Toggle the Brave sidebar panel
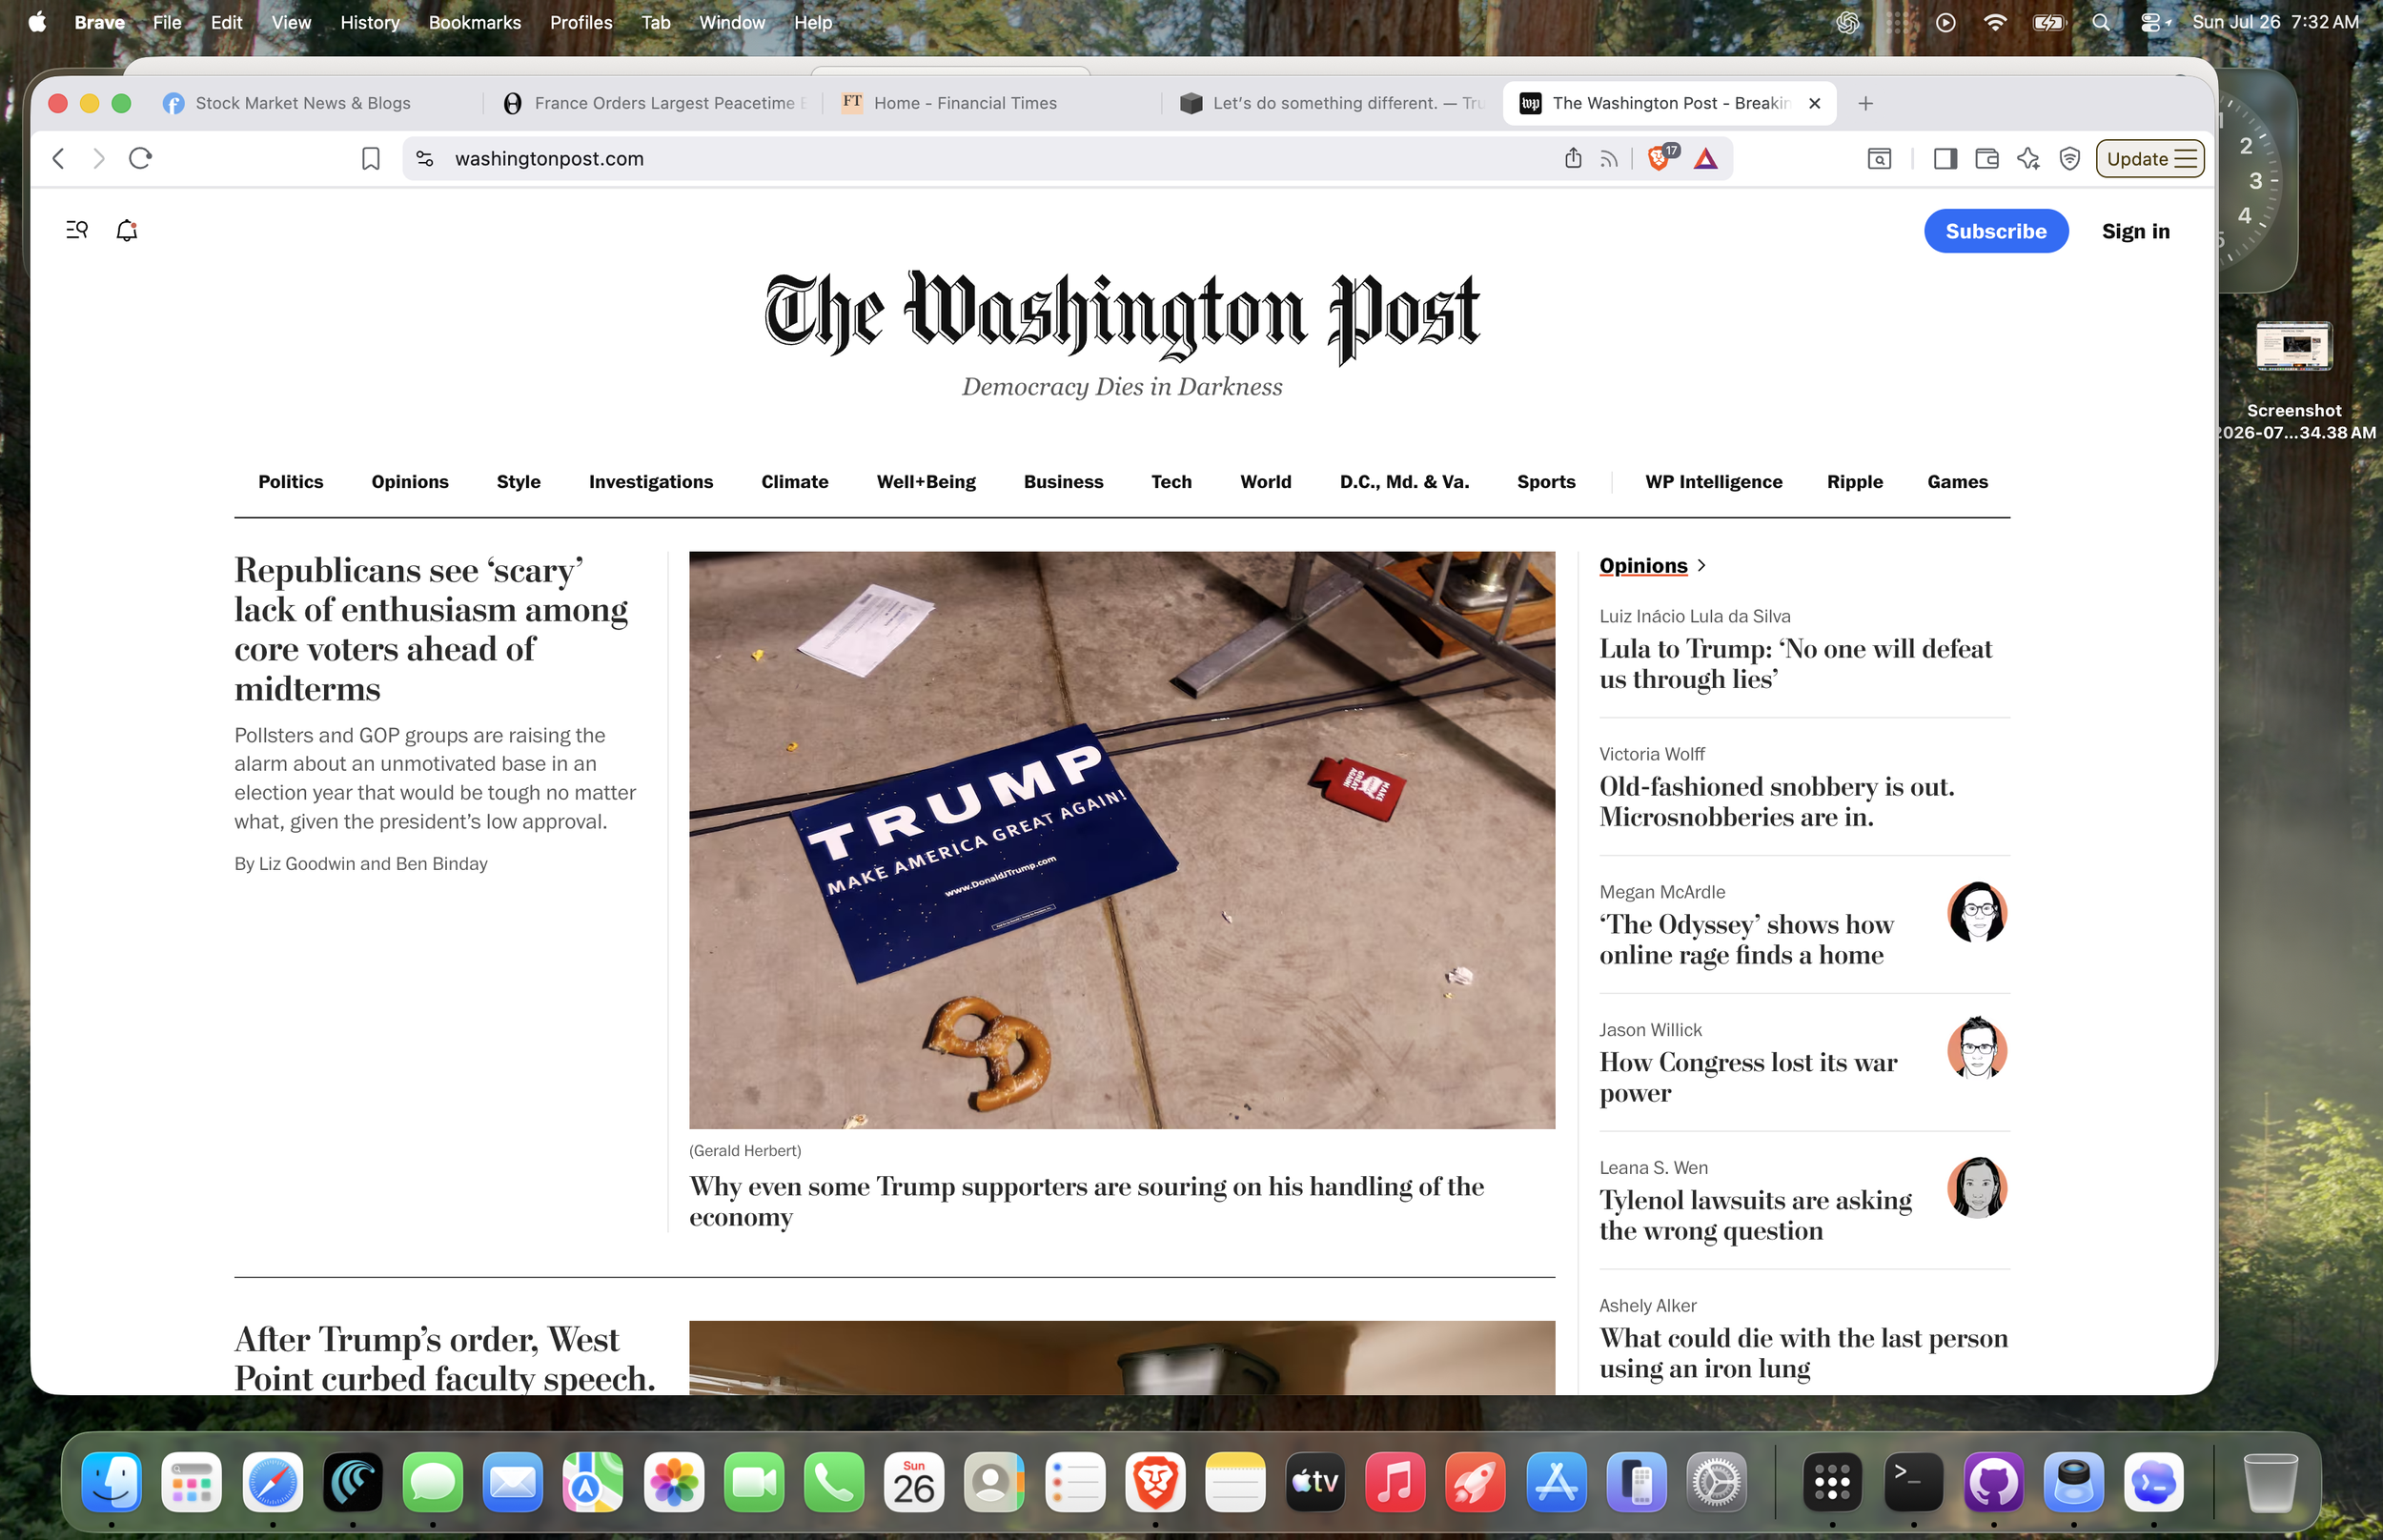 pos(1945,158)
